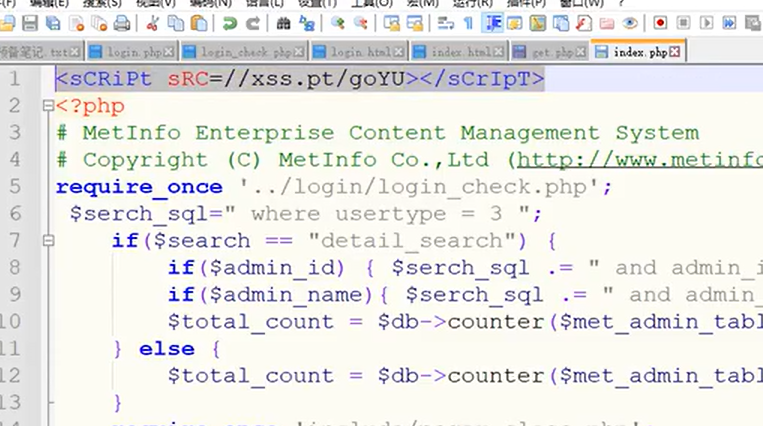Click the Close document toolbar icon
Image resolution: width=763 pixels, height=426 pixels.
click(x=76, y=23)
